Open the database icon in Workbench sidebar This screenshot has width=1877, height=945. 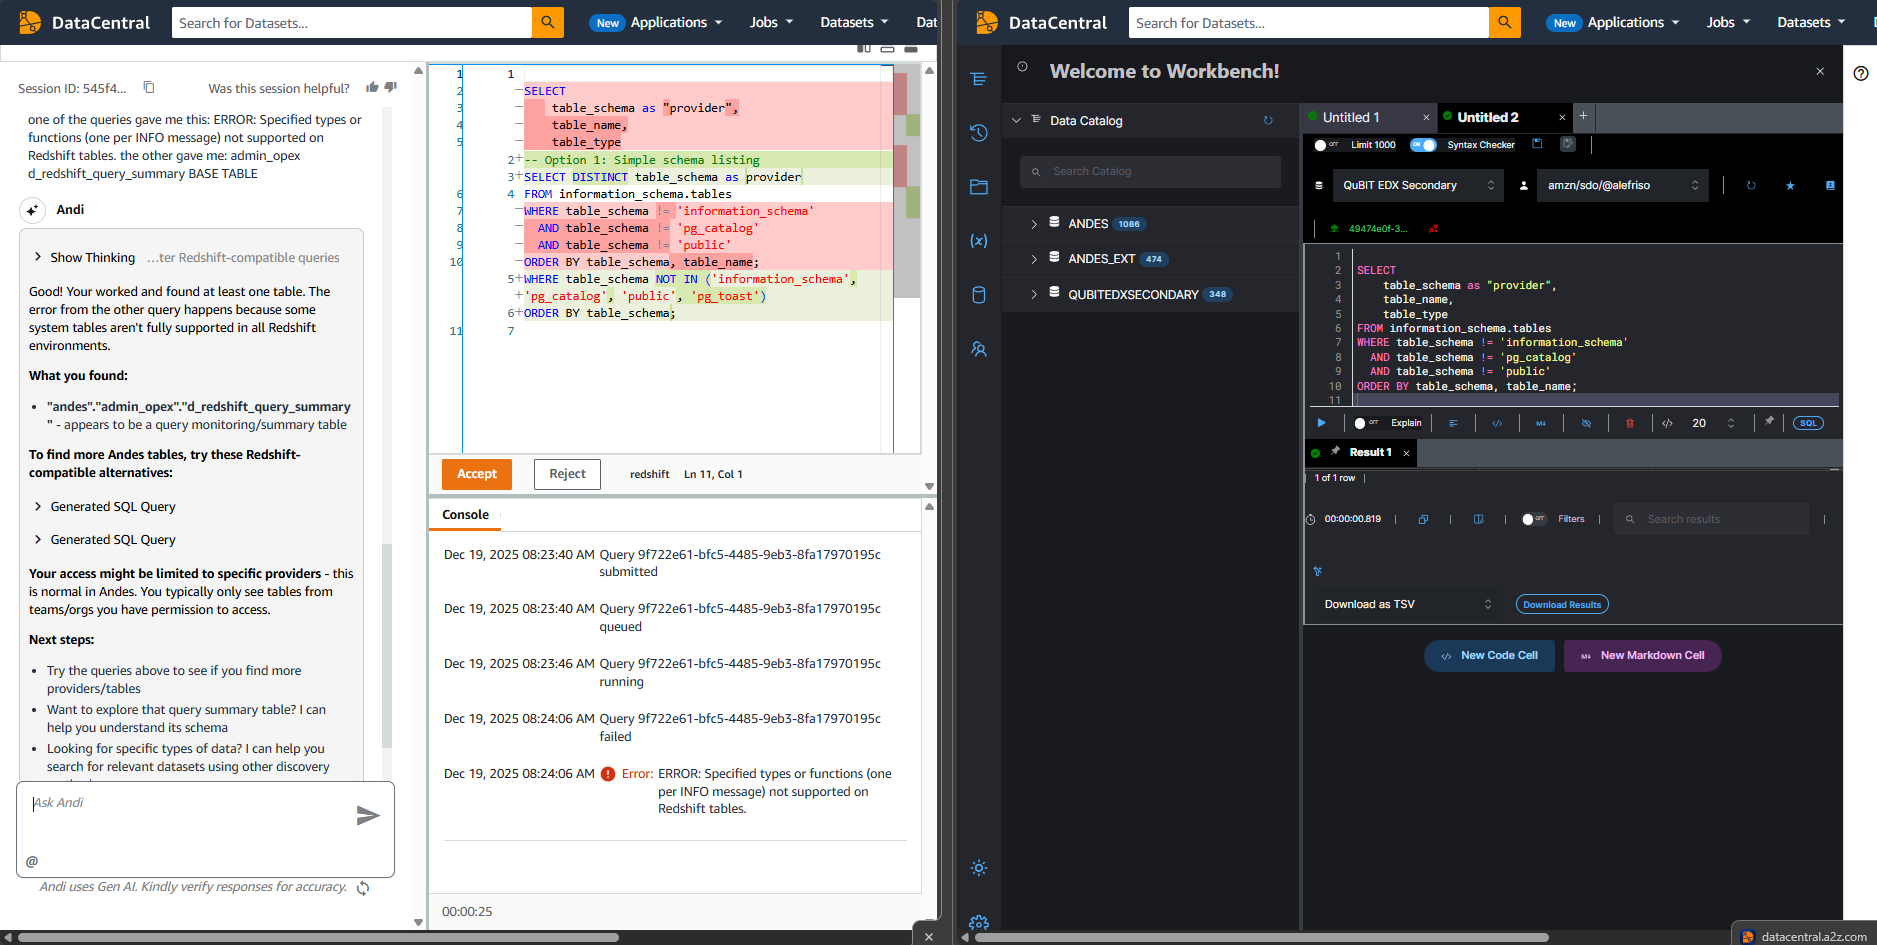click(x=979, y=295)
